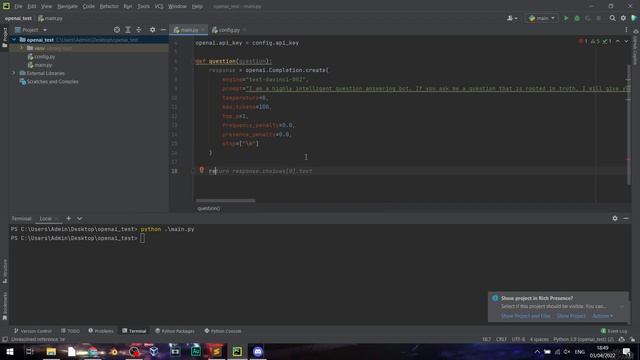
Task: Hide the Project tool window
Action: [x=163, y=30]
